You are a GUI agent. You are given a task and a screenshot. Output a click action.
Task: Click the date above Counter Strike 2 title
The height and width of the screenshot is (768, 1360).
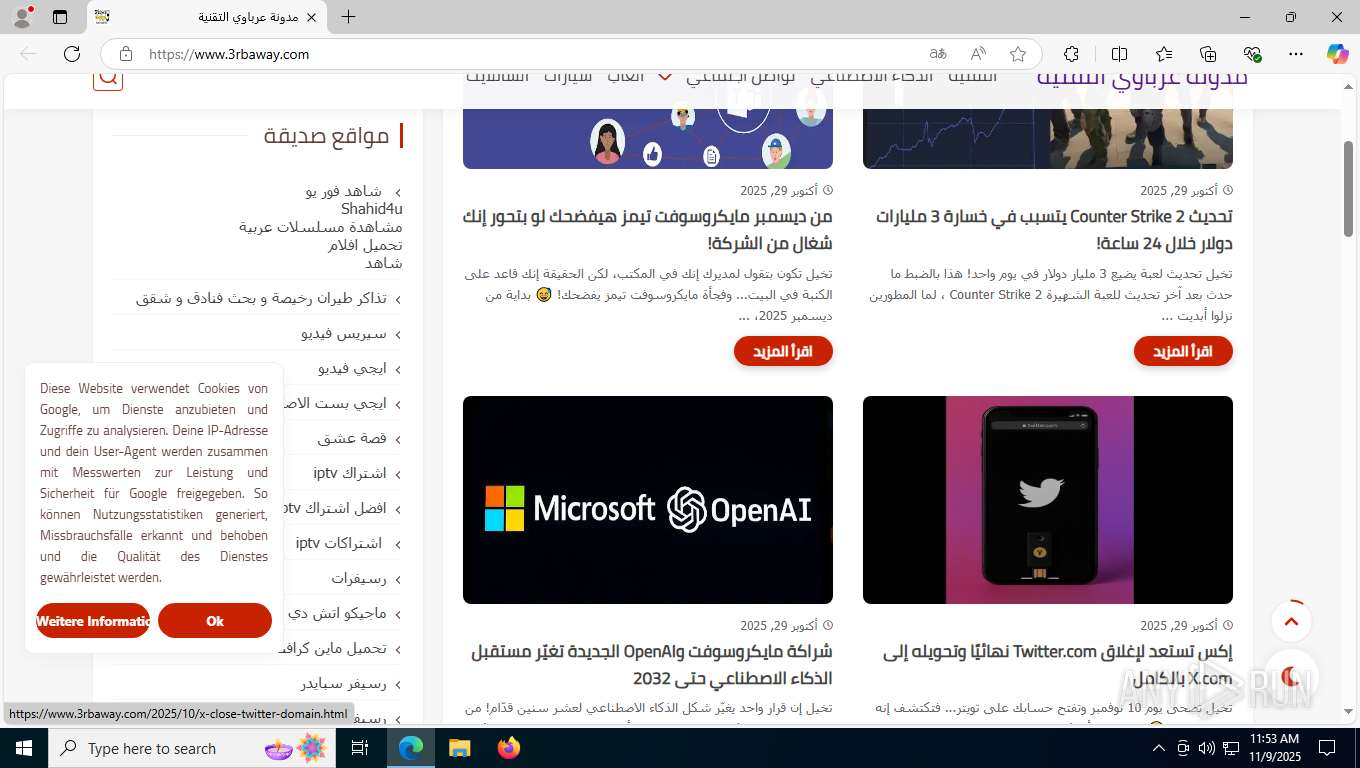pos(1179,190)
